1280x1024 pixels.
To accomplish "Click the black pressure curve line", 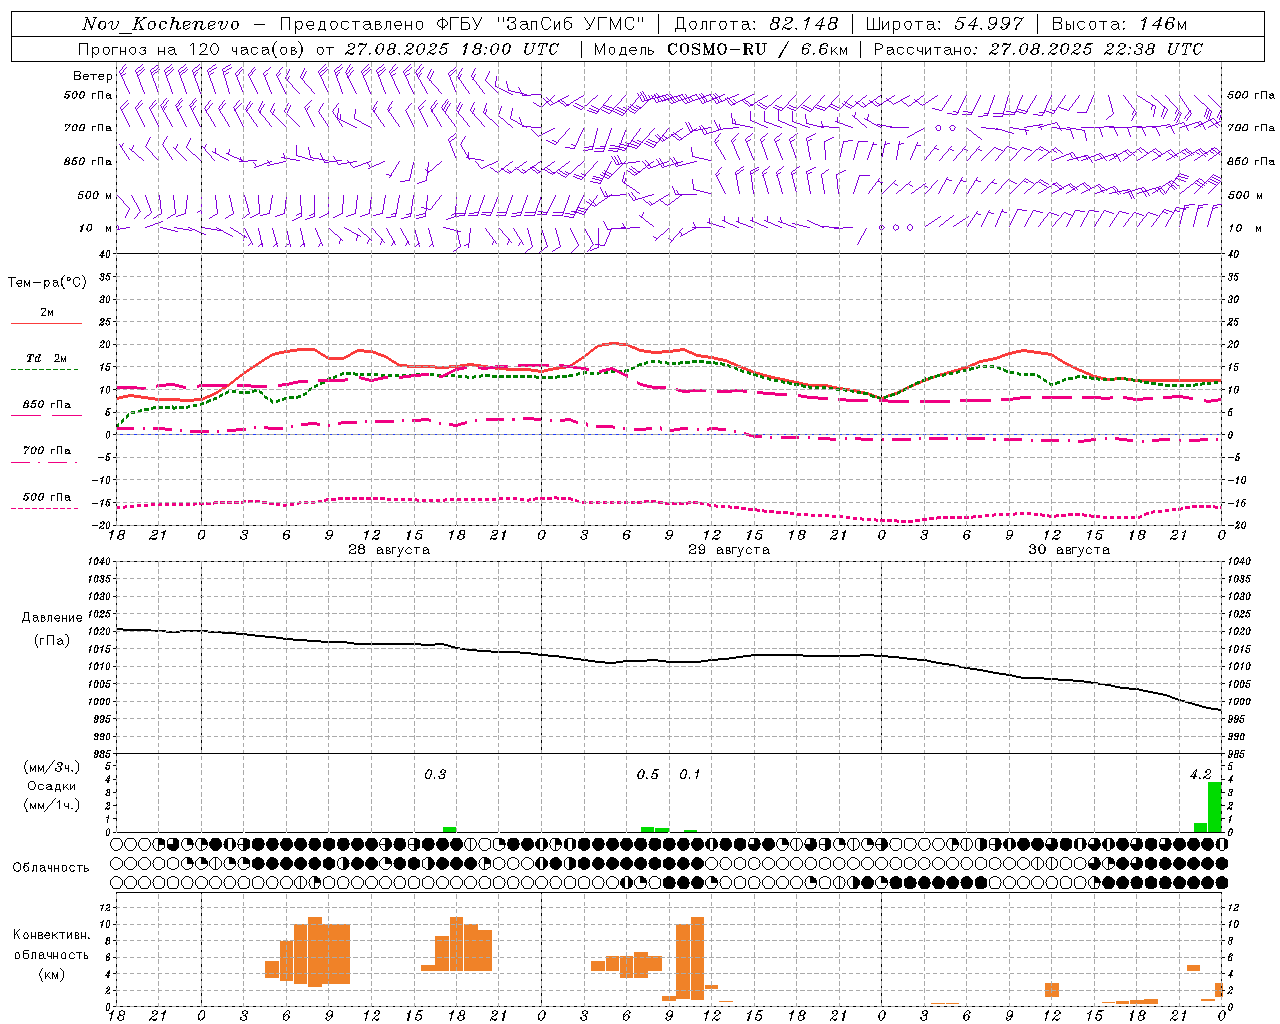I will coord(670,661).
